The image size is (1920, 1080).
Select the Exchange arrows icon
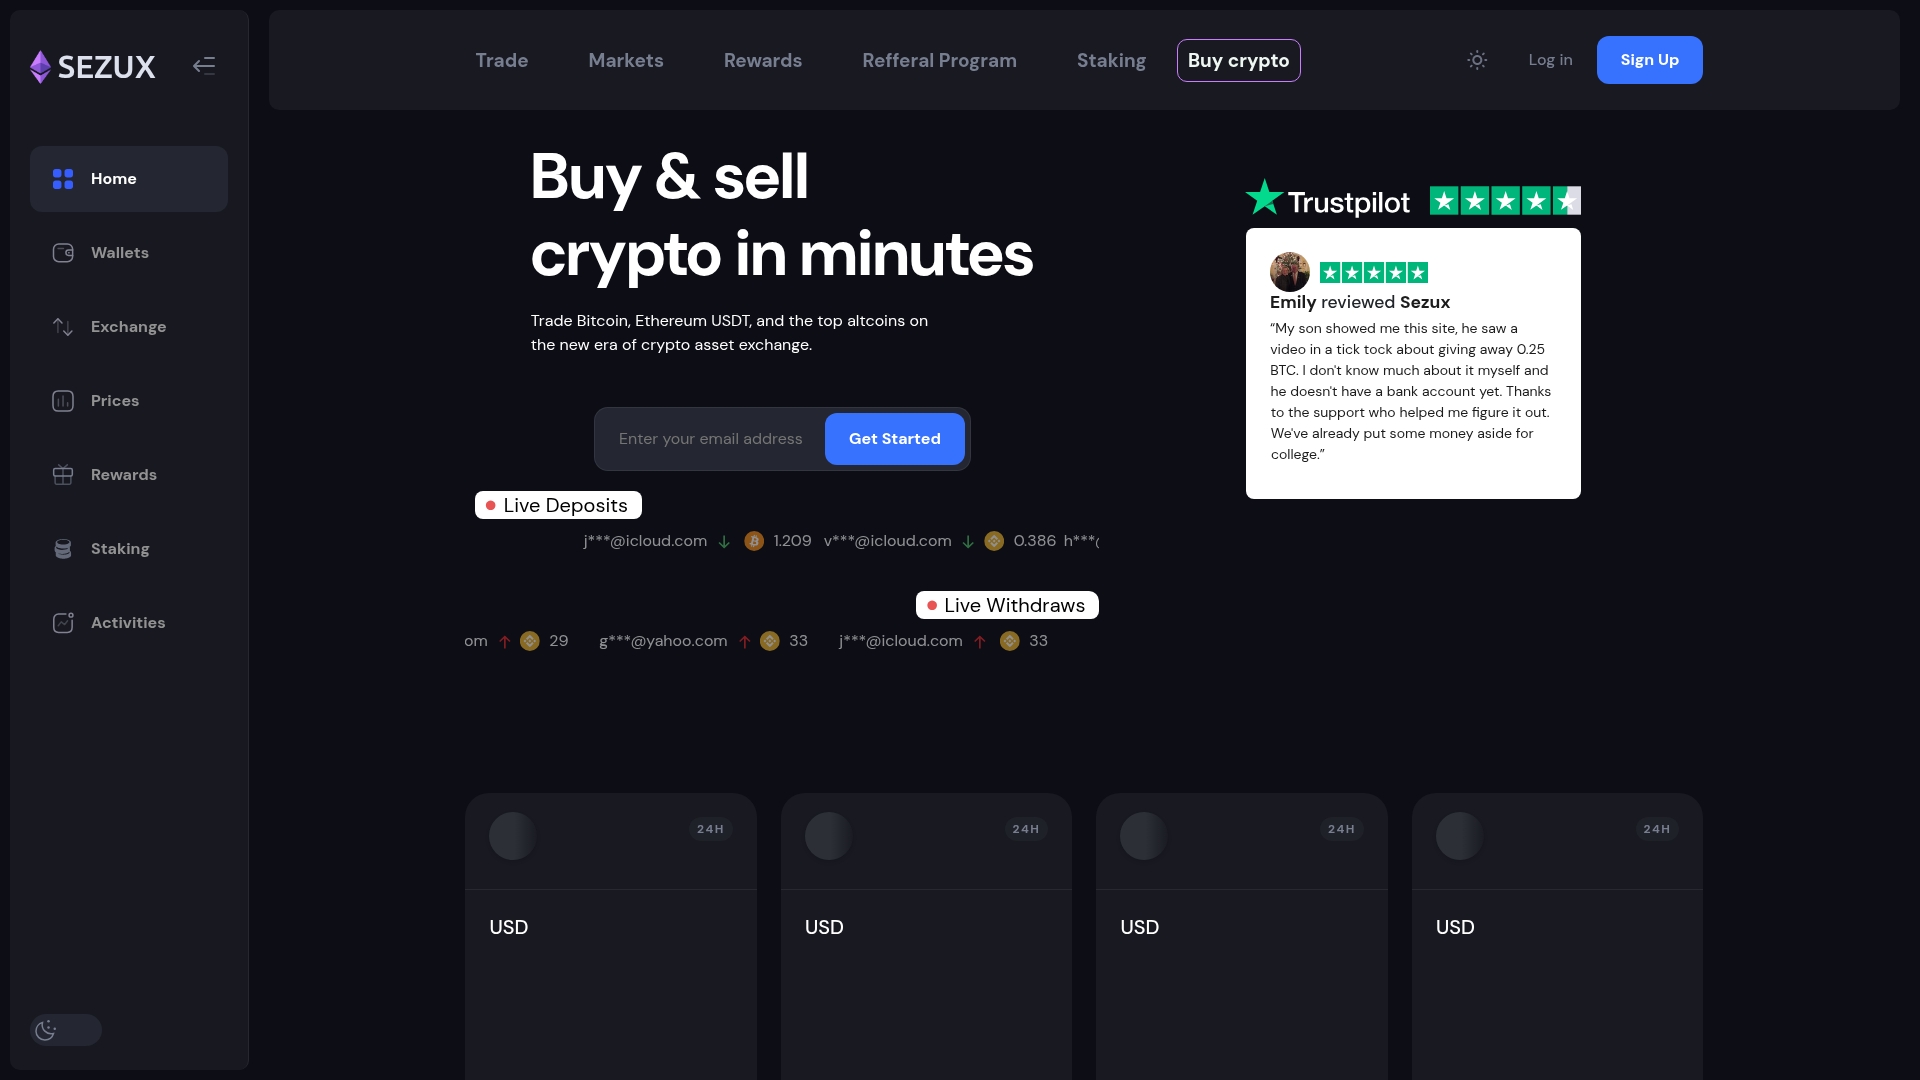(x=63, y=327)
